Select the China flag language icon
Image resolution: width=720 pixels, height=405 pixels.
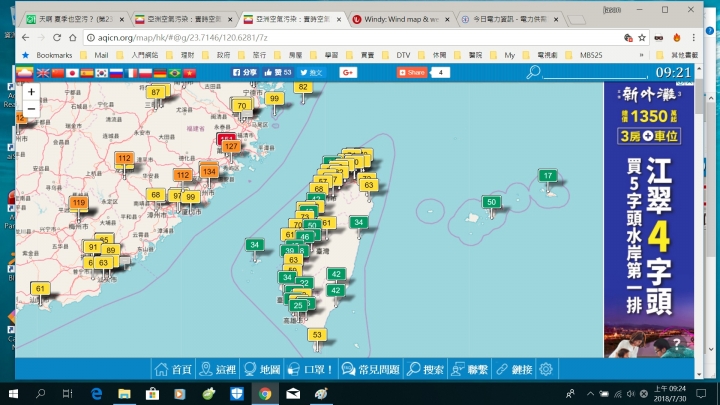pyautogui.click(x=58, y=73)
